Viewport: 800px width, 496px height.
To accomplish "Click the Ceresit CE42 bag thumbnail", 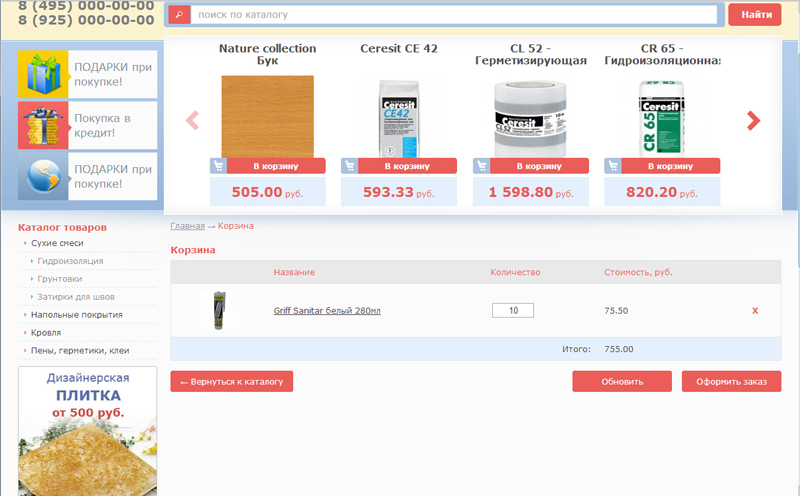I will (x=399, y=119).
